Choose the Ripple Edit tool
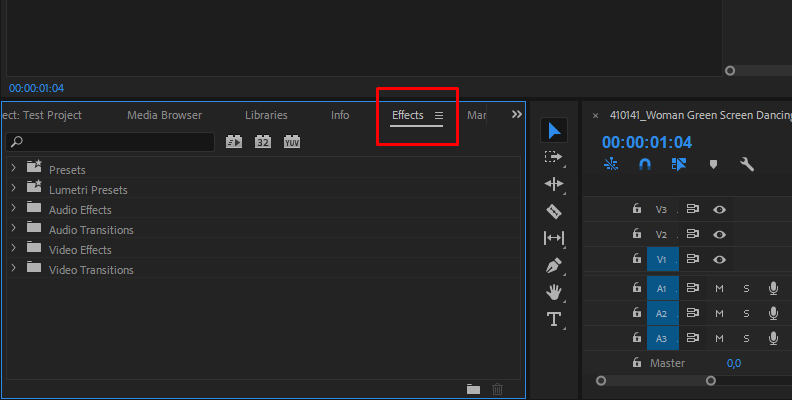 (554, 184)
